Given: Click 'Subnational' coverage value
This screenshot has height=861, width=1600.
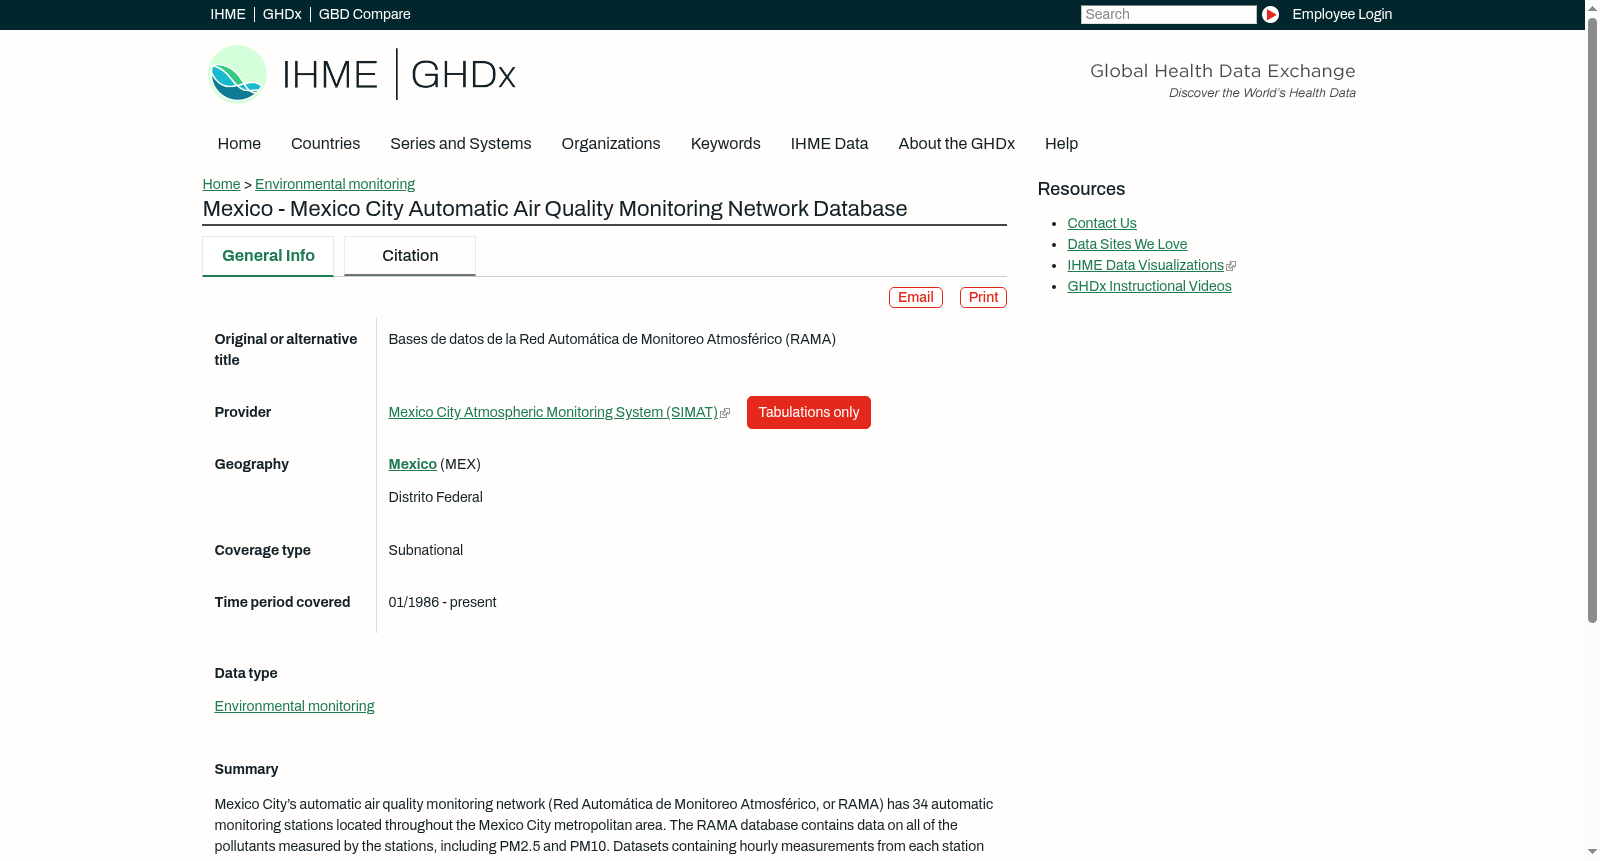Looking at the screenshot, I should (x=425, y=550).
